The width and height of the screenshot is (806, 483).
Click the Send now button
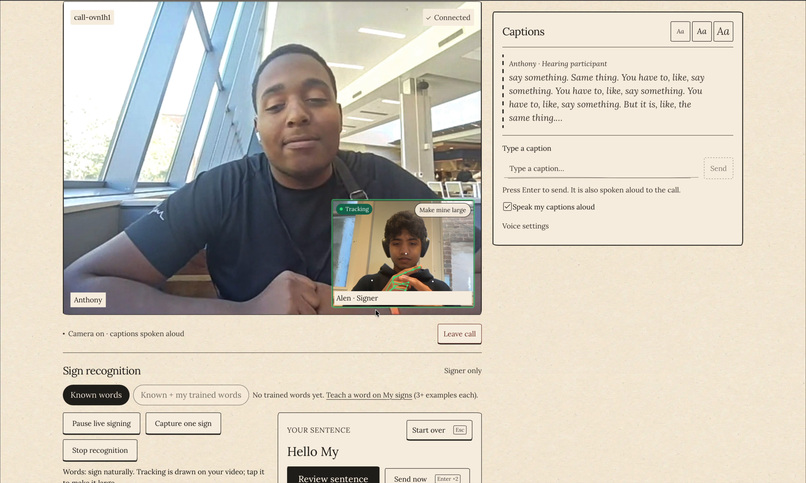point(427,477)
